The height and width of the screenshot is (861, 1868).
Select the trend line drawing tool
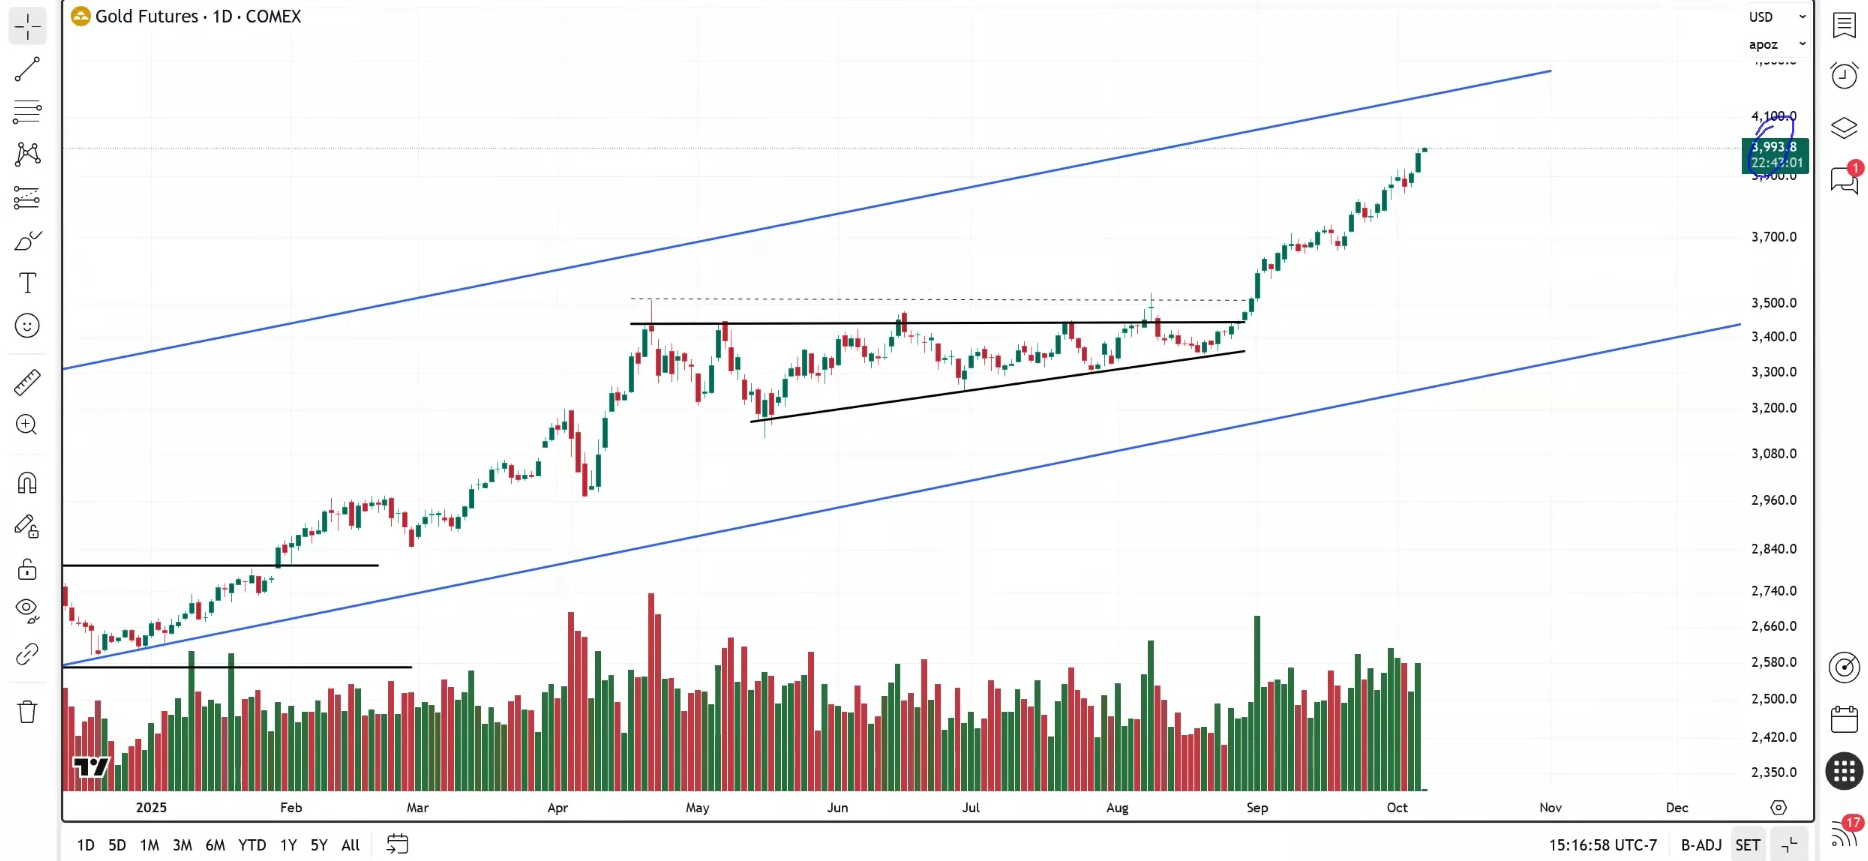27,69
